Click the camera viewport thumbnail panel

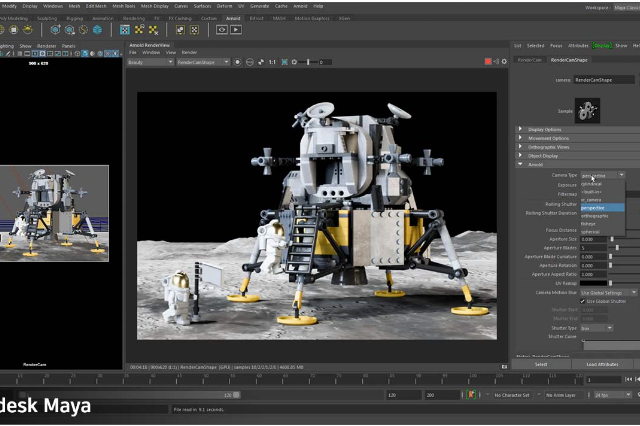point(54,213)
